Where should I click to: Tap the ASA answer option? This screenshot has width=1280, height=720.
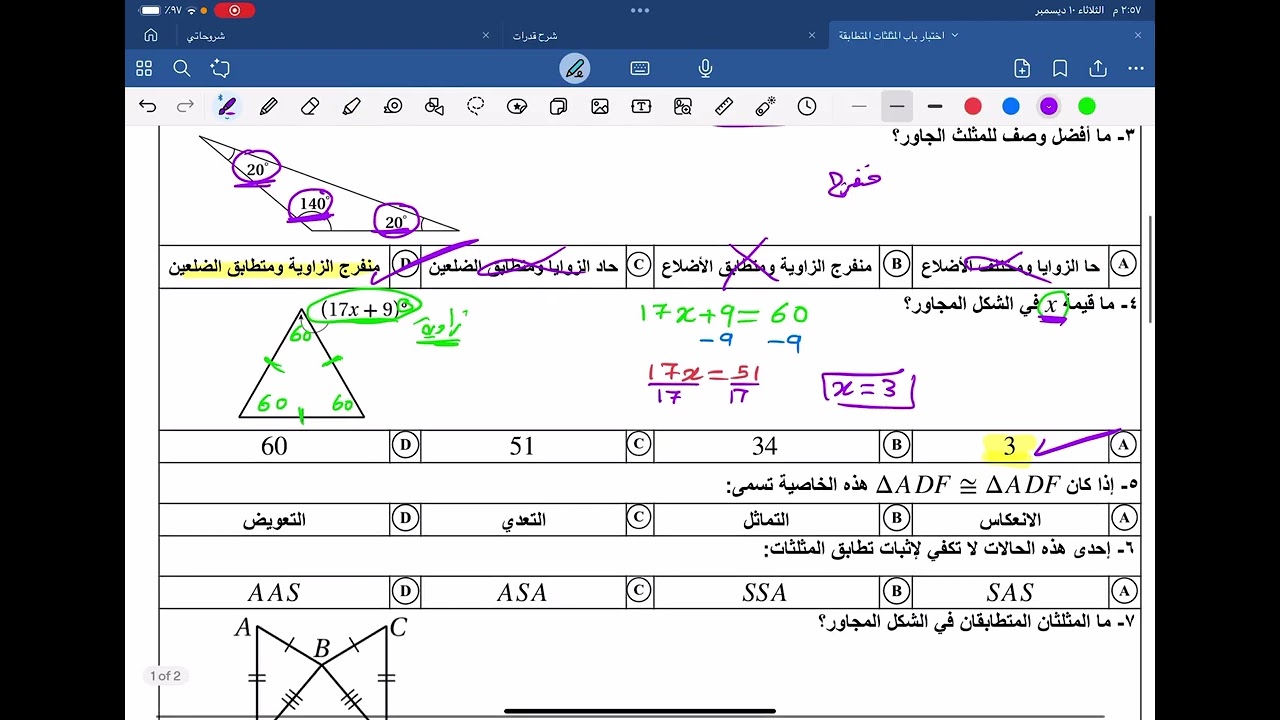[x=522, y=593]
